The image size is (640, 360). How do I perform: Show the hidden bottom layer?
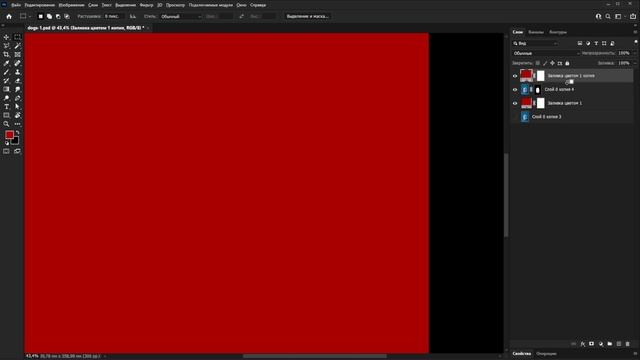pos(515,117)
